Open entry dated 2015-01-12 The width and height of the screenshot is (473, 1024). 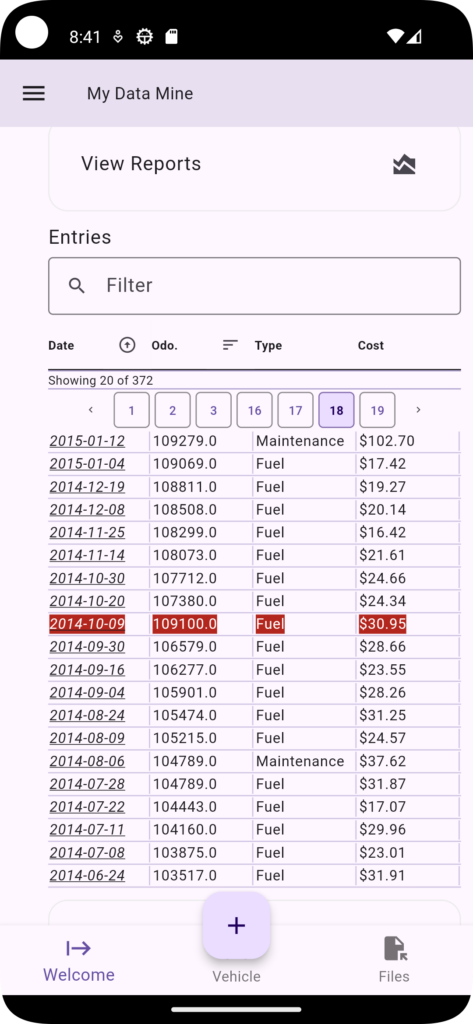pos(87,441)
